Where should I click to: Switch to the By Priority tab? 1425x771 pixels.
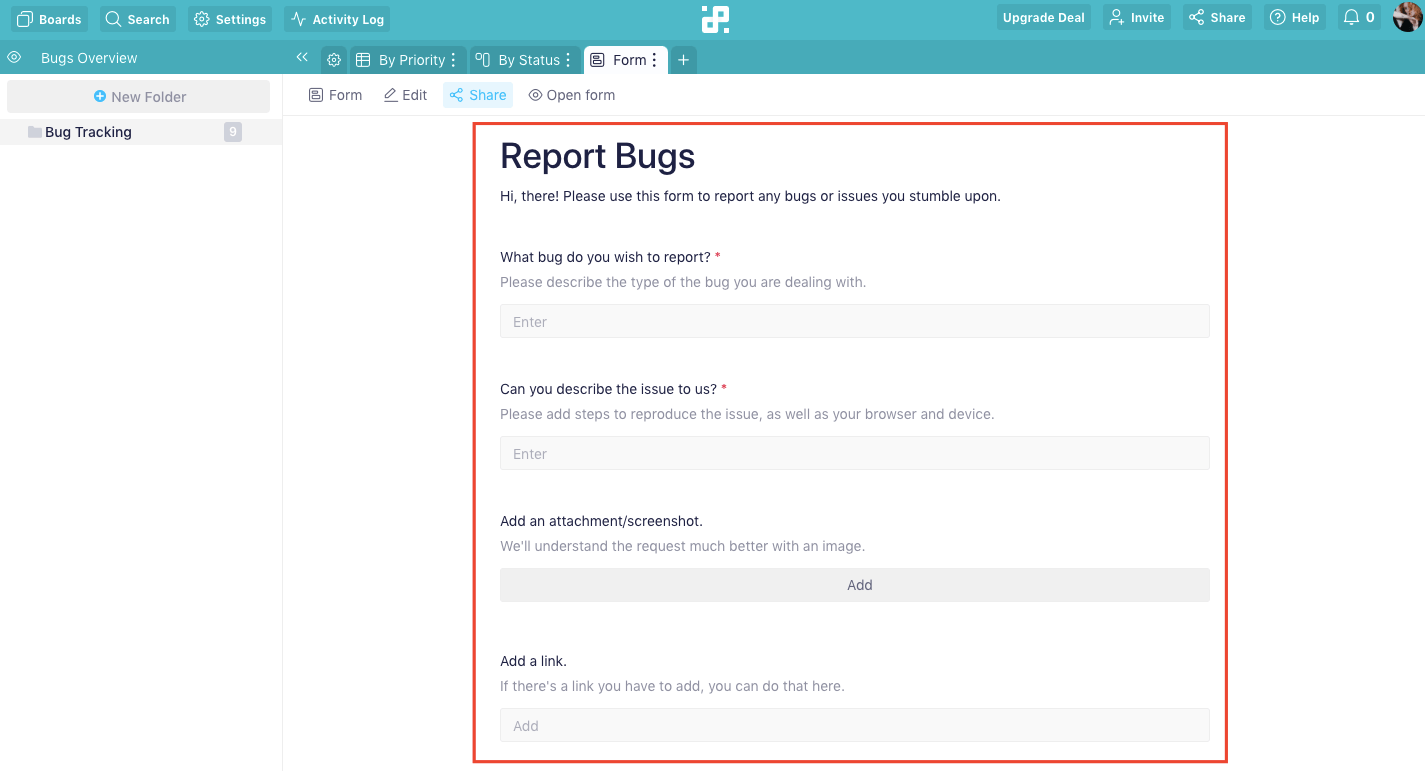tap(402, 60)
